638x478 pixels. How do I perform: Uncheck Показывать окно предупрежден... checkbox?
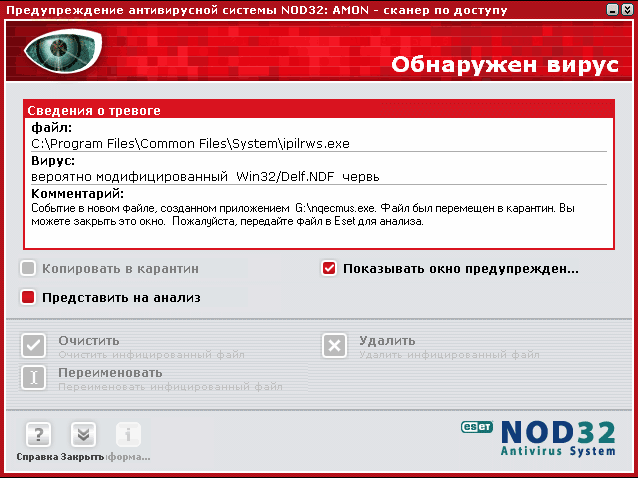[329, 268]
